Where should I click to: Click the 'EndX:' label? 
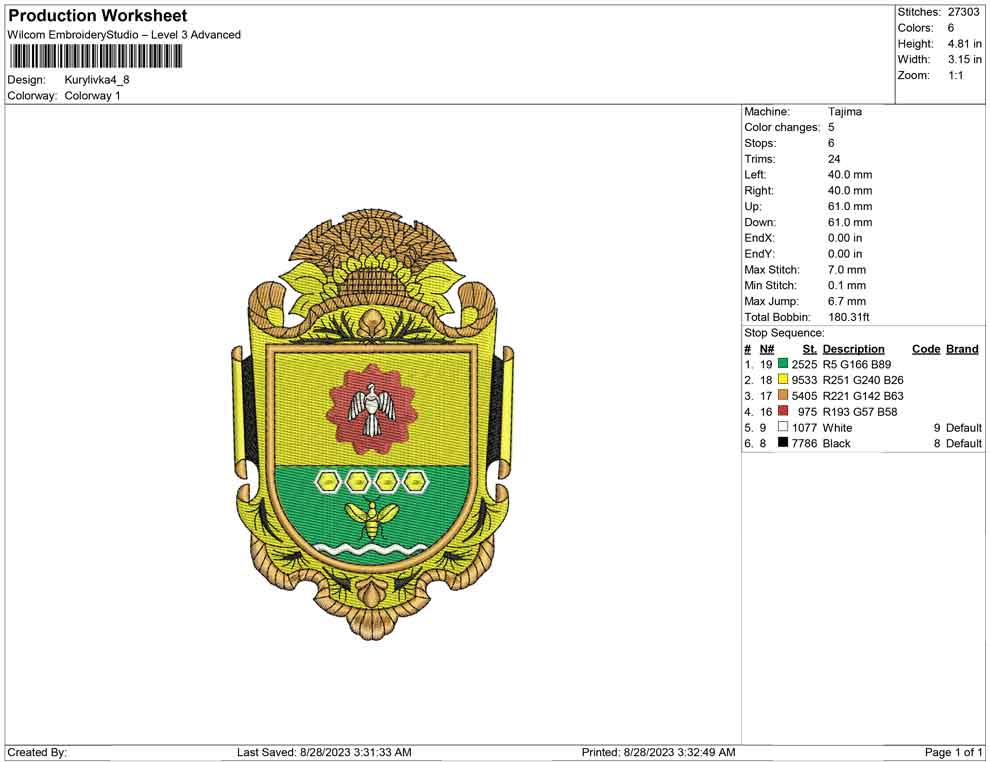coord(760,238)
